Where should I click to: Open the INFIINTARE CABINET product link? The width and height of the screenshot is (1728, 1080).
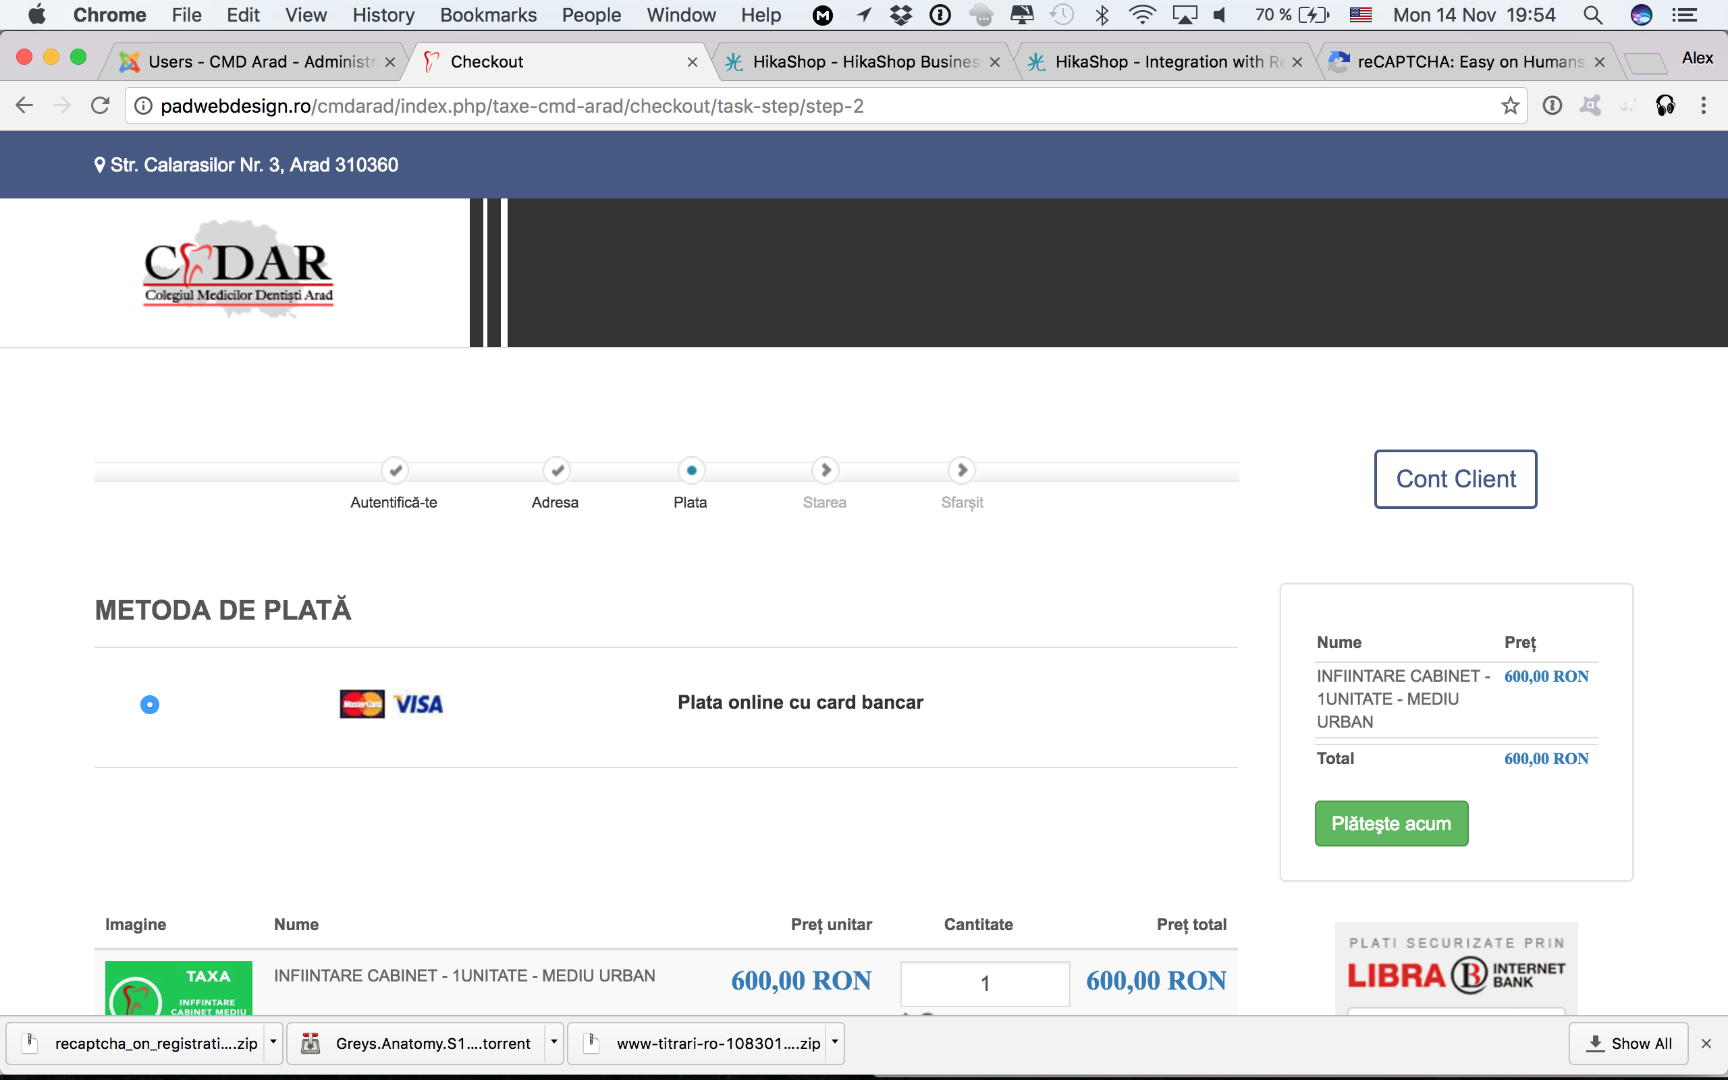(465, 976)
